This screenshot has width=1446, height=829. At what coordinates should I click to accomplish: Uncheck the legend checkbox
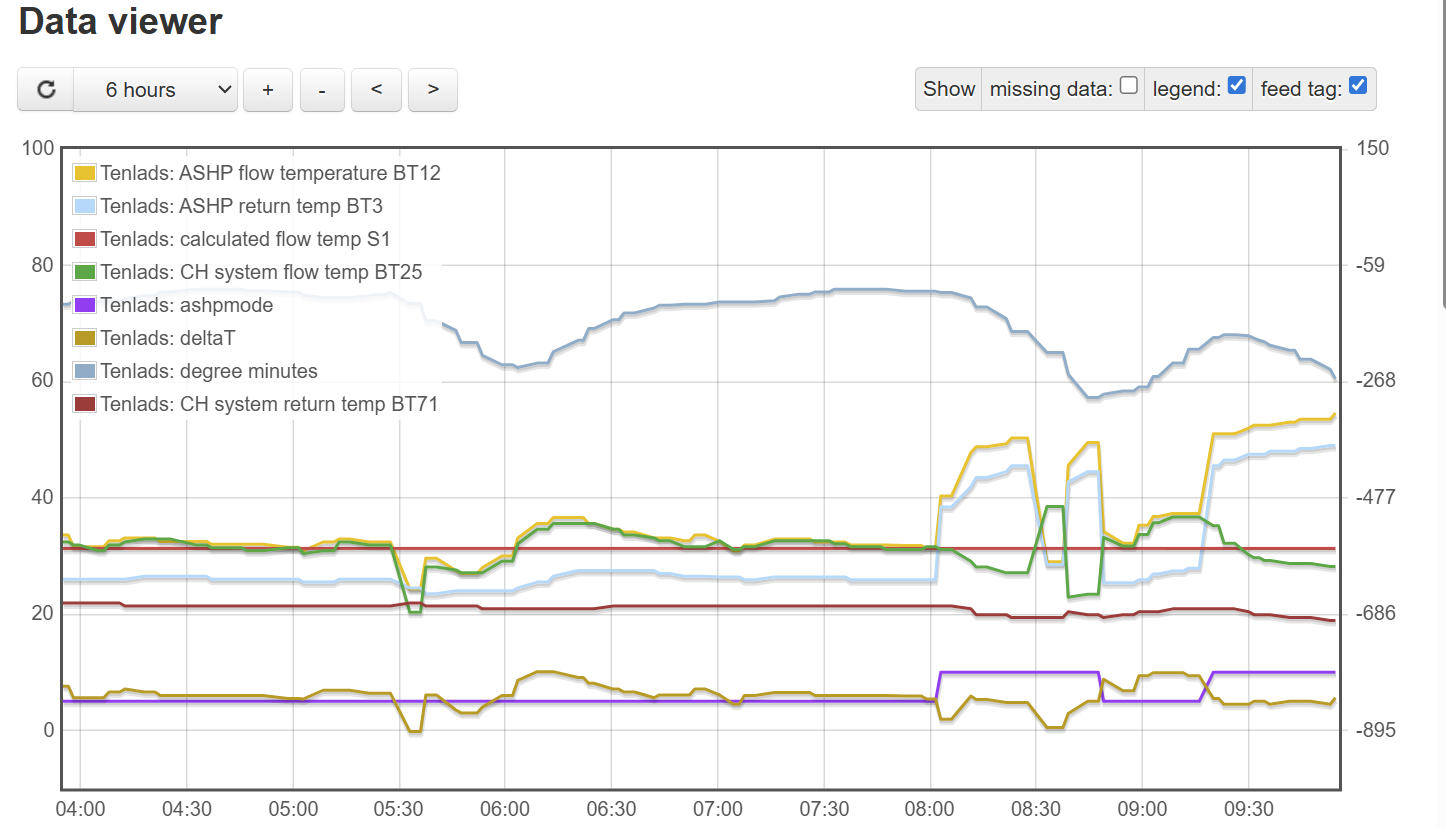click(x=1236, y=86)
